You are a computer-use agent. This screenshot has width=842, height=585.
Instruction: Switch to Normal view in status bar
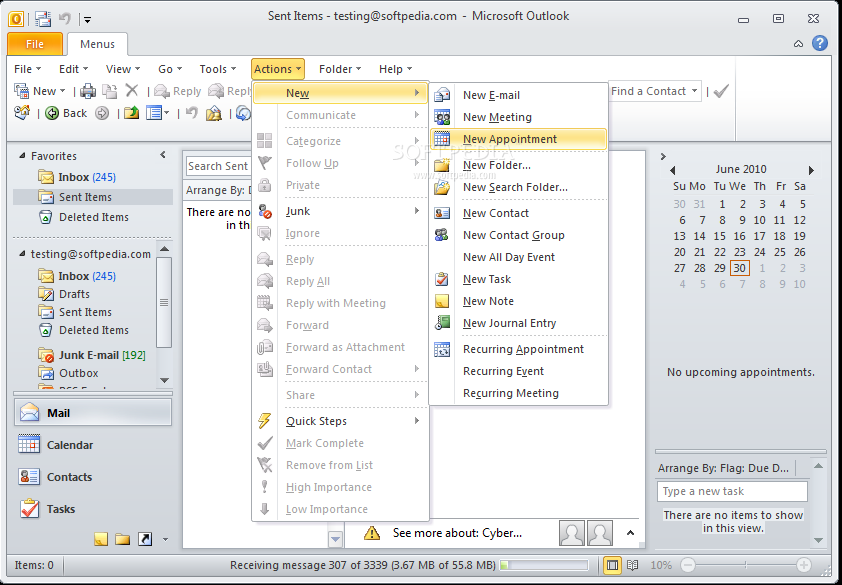coord(612,565)
